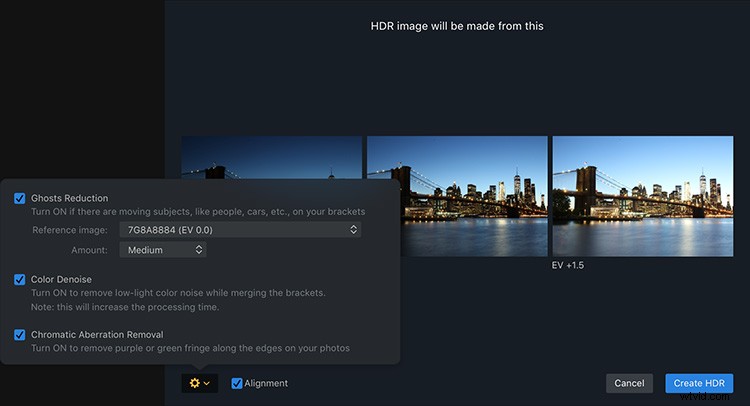Click the 'EV +1.5' label
This screenshot has width=750, height=406.
coord(568,265)
